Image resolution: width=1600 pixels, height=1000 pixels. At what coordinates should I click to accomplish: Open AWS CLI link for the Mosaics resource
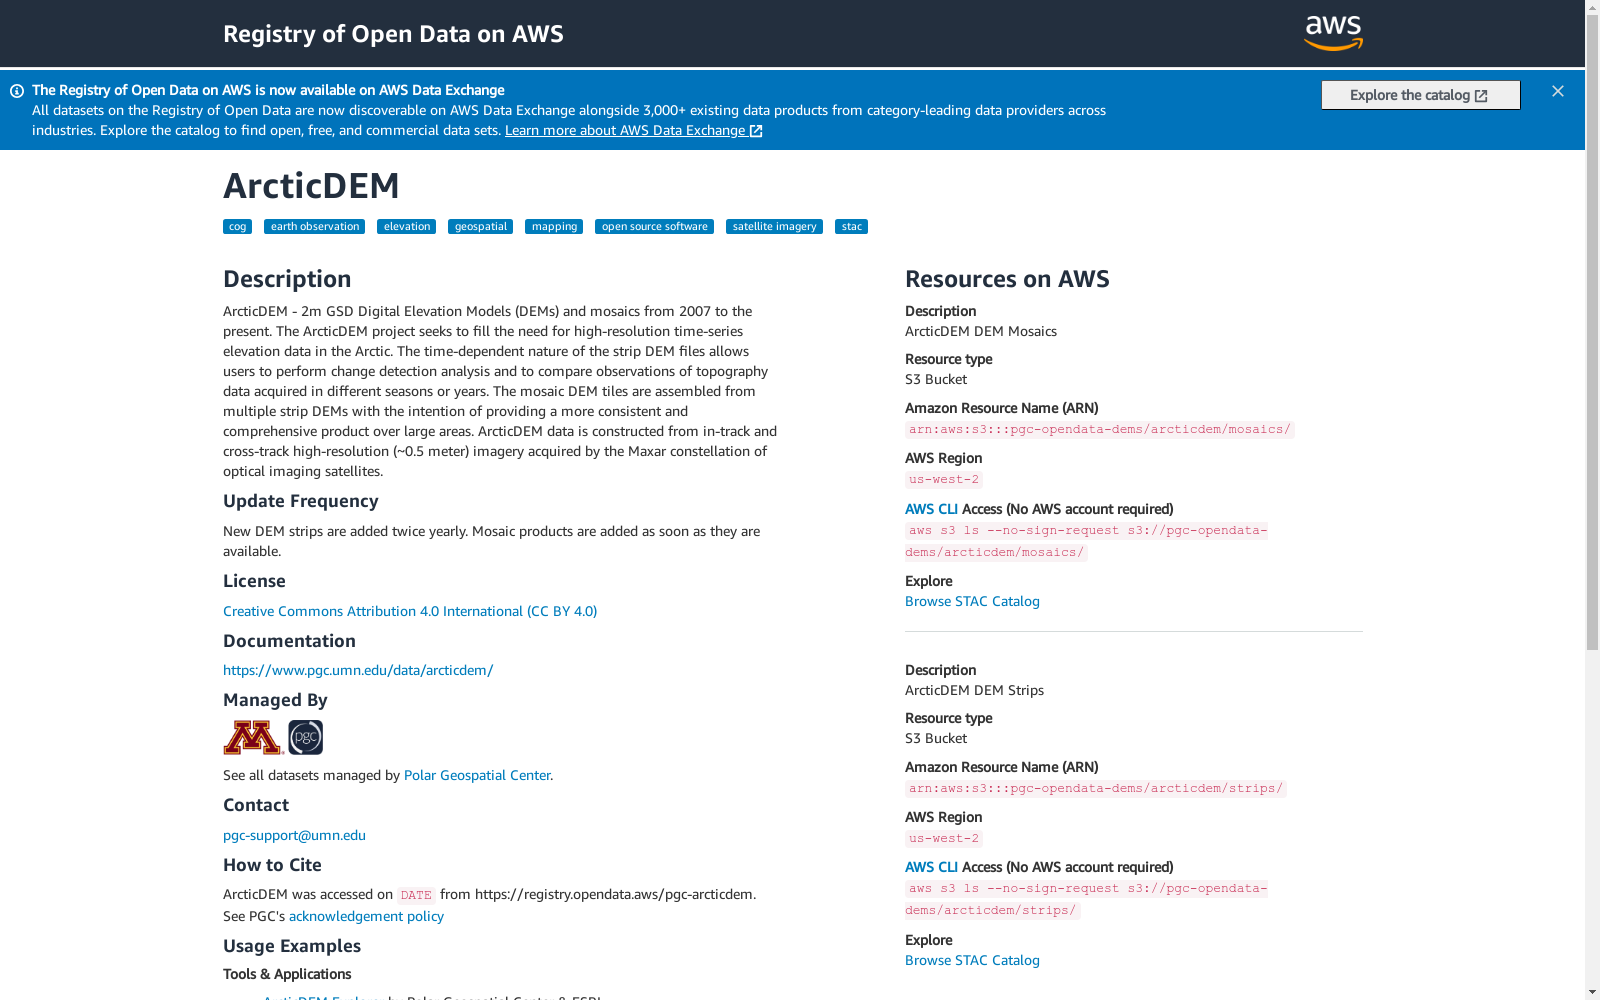[931, 509]
